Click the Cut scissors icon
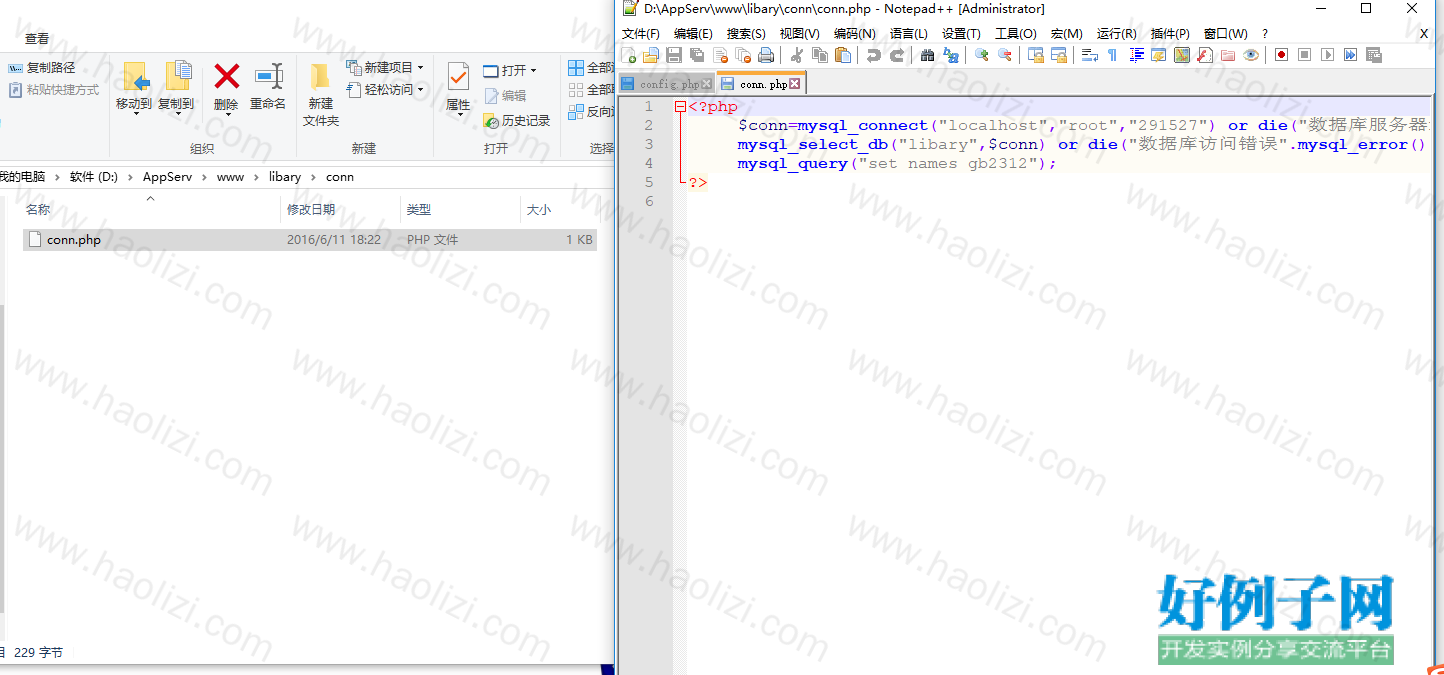This screenshot has height=675, width=1444. click(797, 55)
